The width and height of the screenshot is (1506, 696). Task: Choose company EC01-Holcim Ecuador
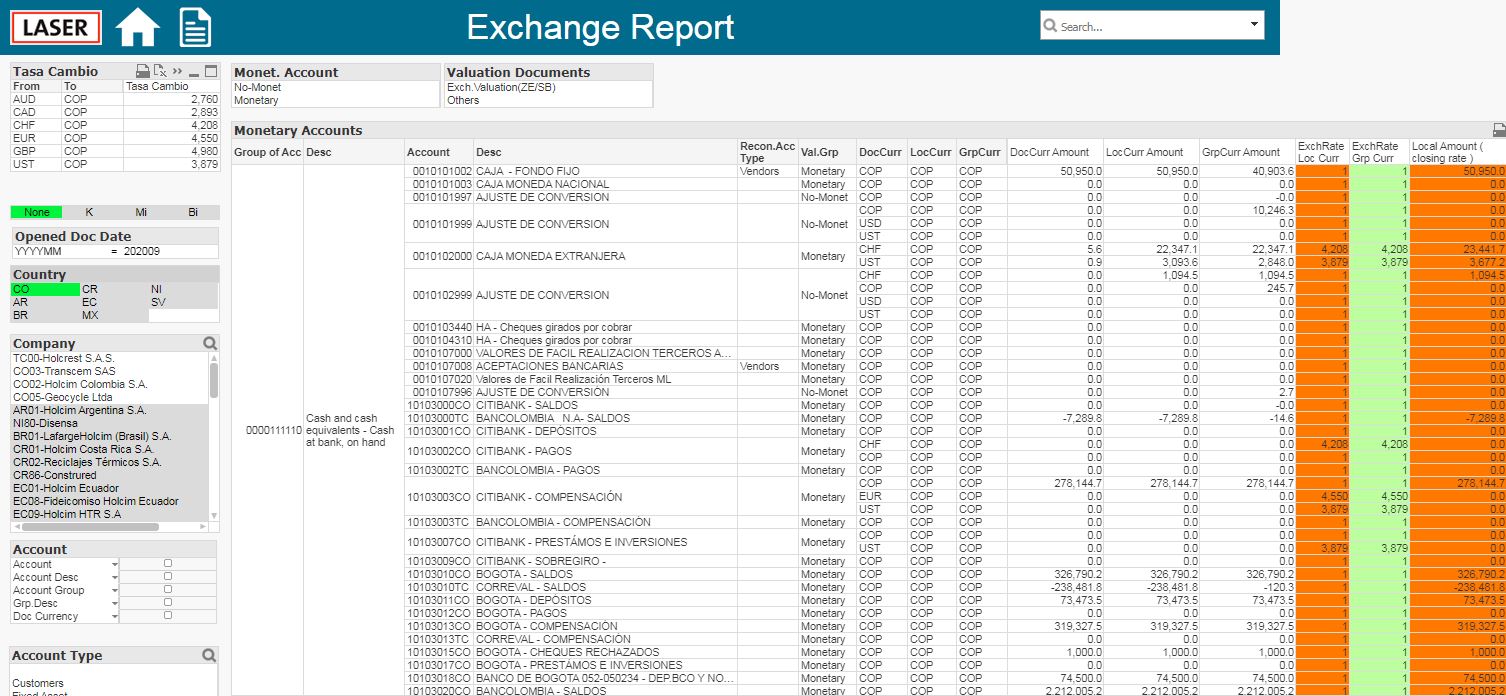[109, 488]
